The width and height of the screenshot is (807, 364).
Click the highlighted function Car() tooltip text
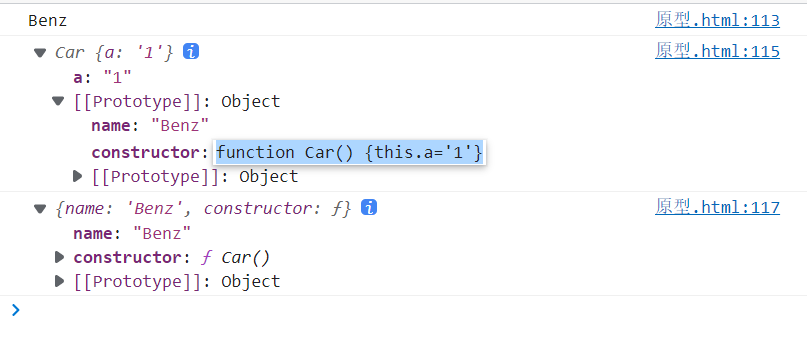[x=349, y=152]
